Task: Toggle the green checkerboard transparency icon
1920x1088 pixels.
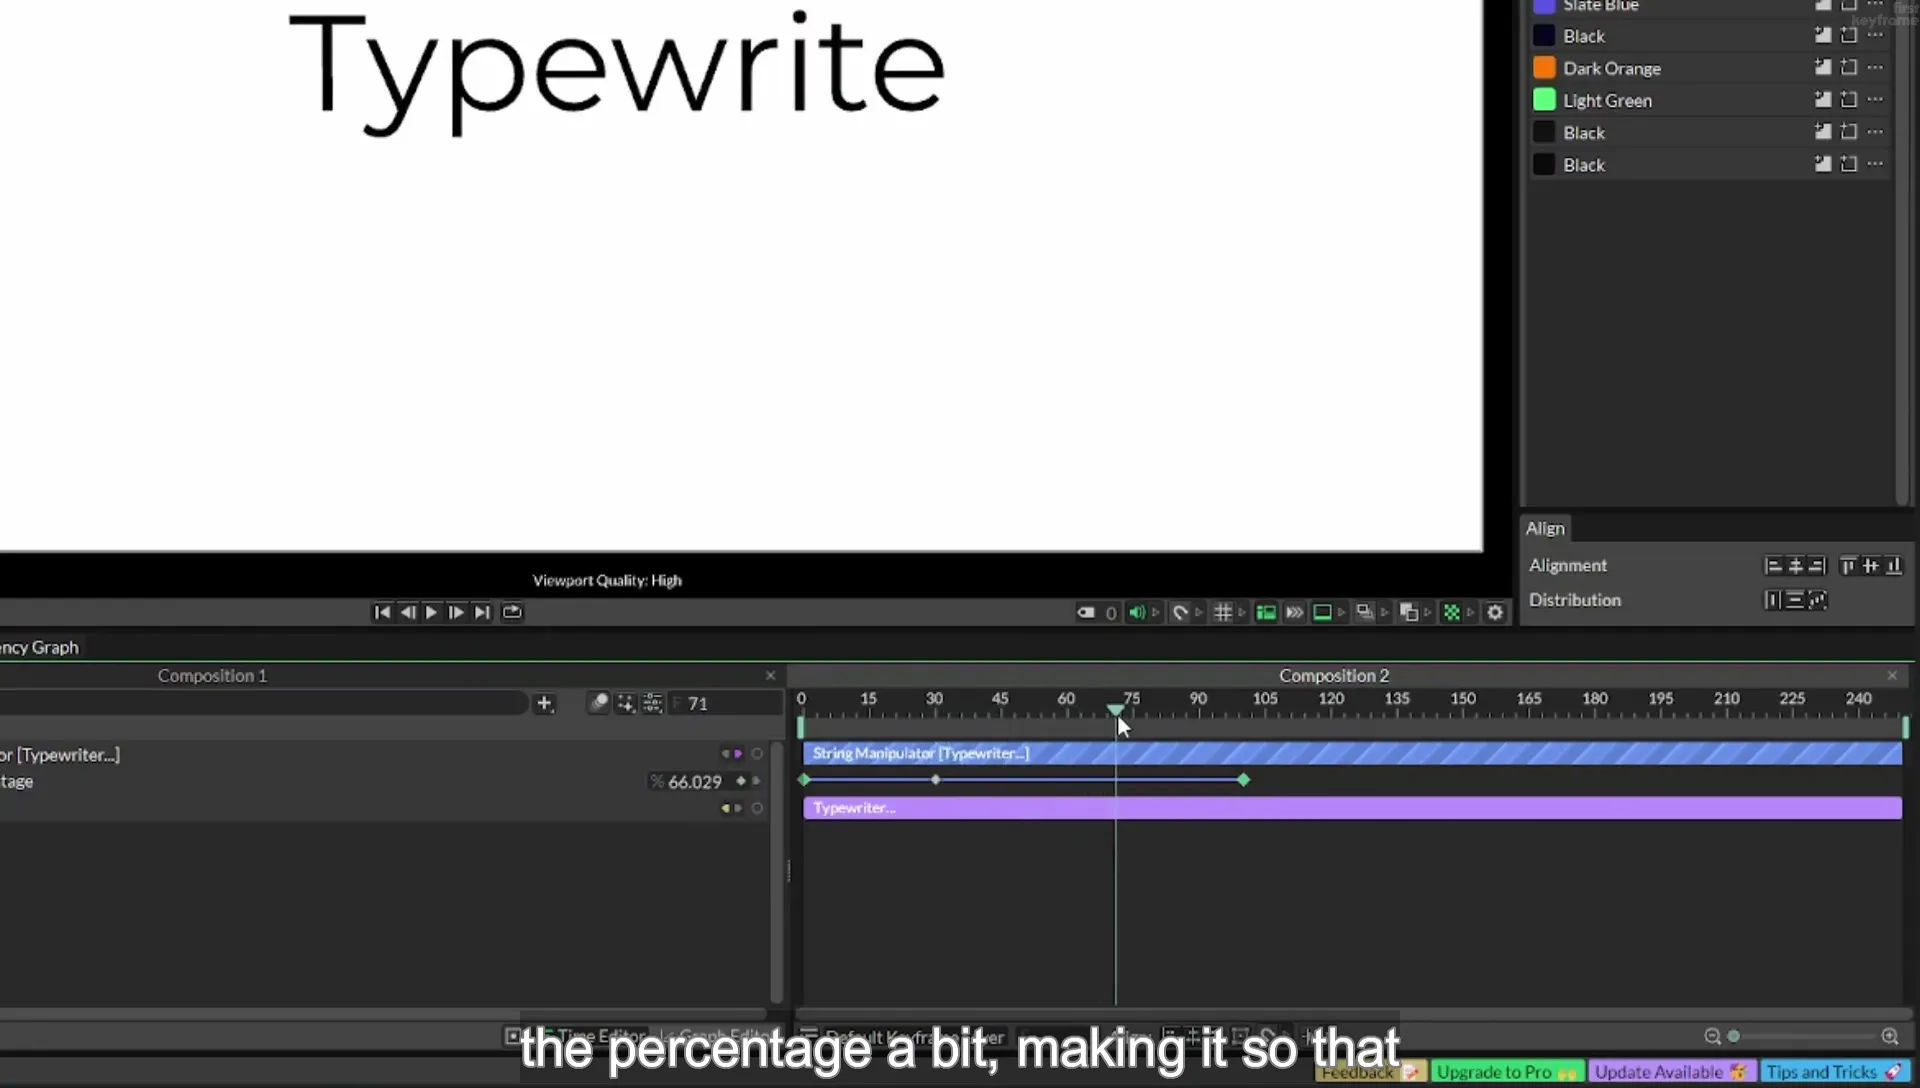Action: pos(1451,612)
